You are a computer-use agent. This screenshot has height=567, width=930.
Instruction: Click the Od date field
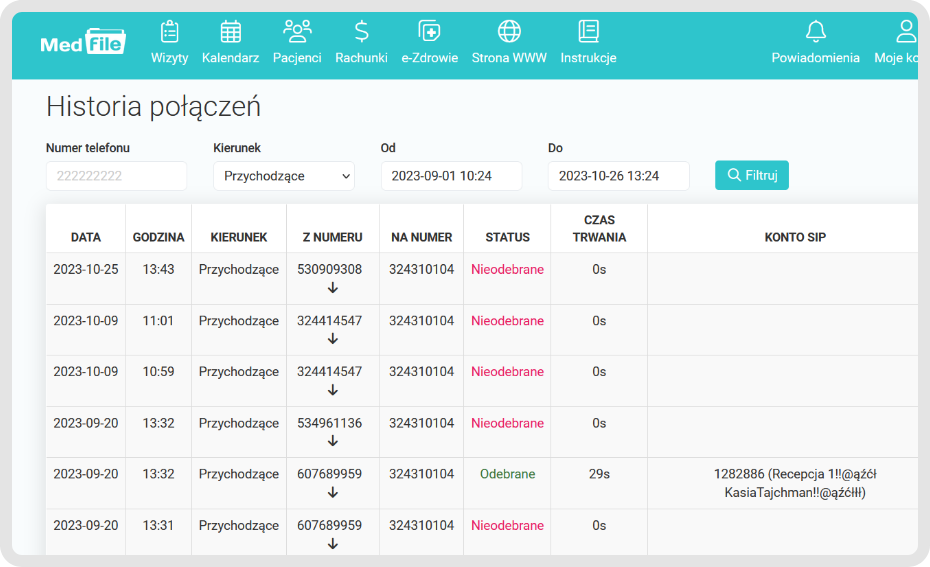click(451, 176)
